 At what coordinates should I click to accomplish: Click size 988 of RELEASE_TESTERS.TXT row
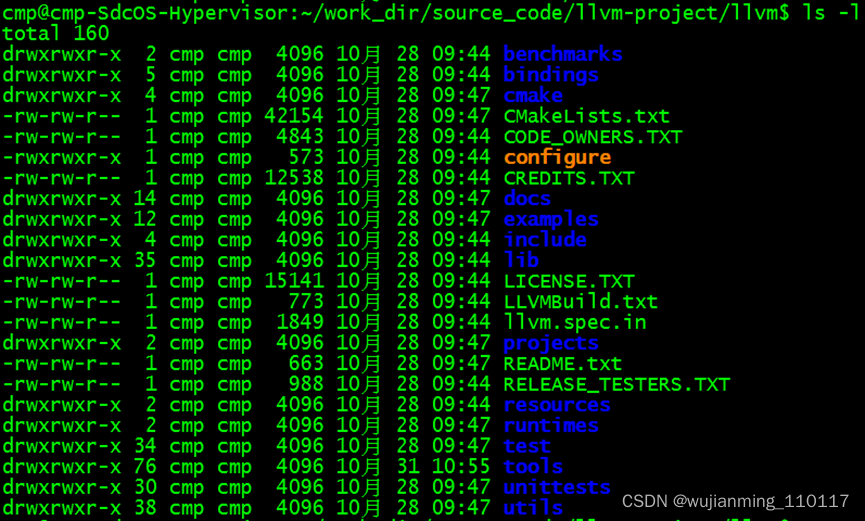click(306, 385)
